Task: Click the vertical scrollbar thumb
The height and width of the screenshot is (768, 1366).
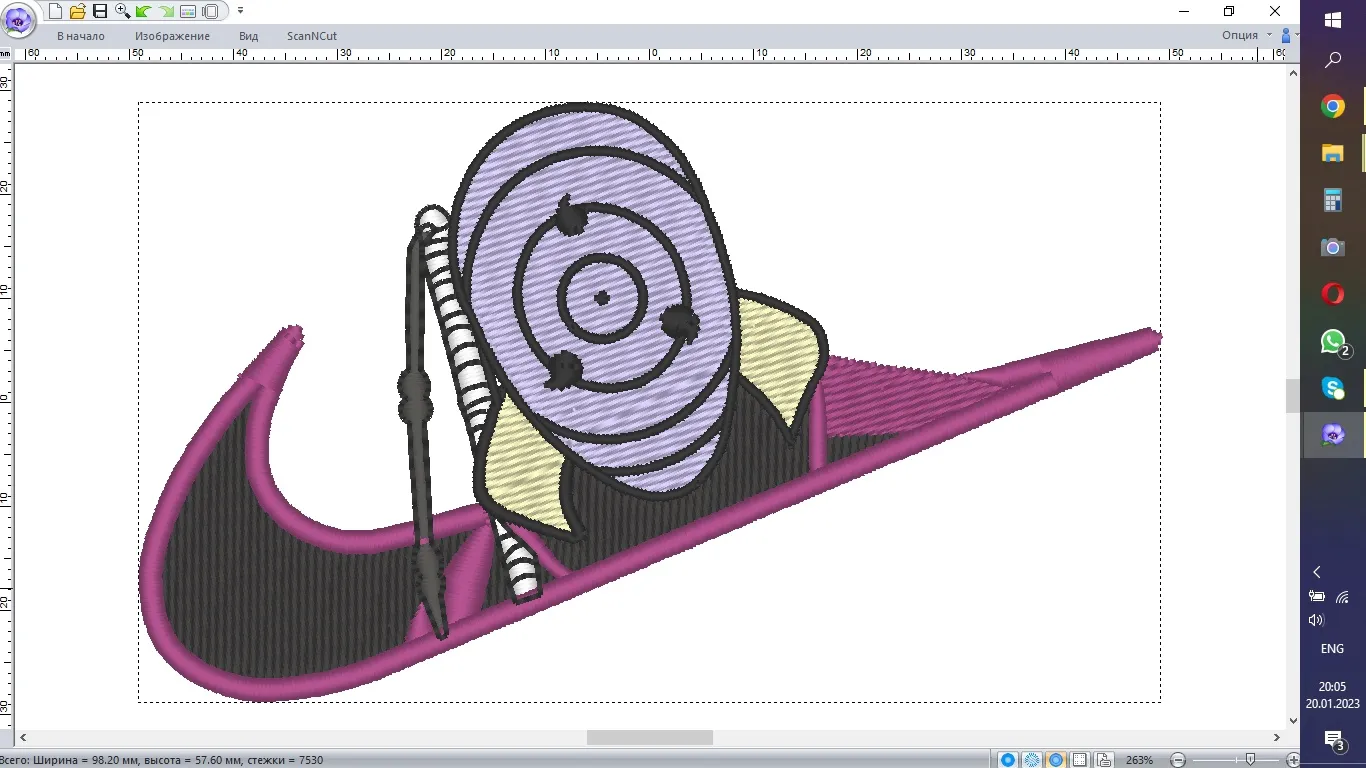Action: 1292,396
